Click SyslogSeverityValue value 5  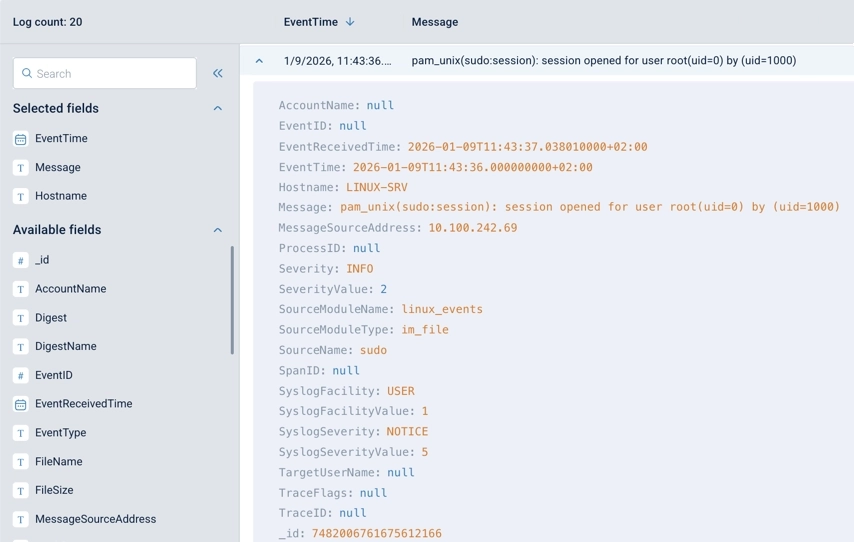click(425, 452)
